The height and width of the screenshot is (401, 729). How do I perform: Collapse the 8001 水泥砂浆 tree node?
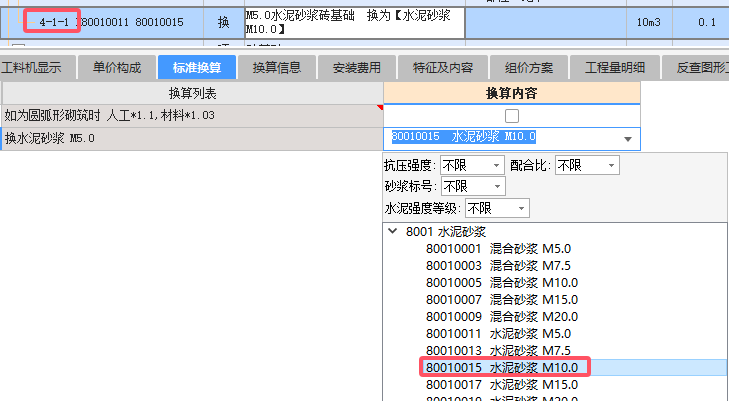(x=392, y=231)
